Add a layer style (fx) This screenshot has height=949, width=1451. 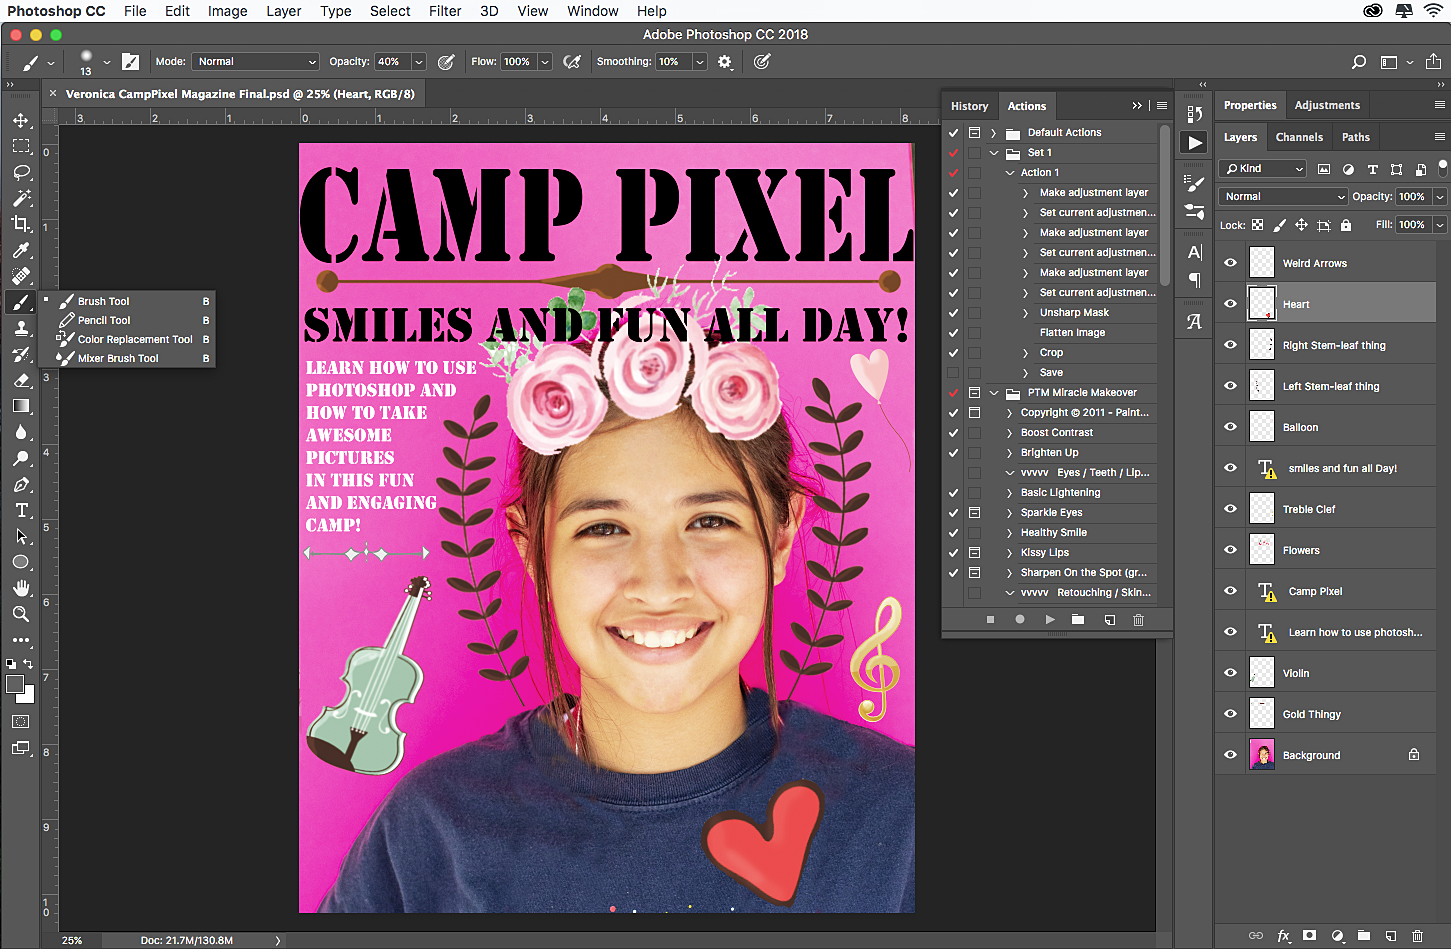pos(1284,936)
